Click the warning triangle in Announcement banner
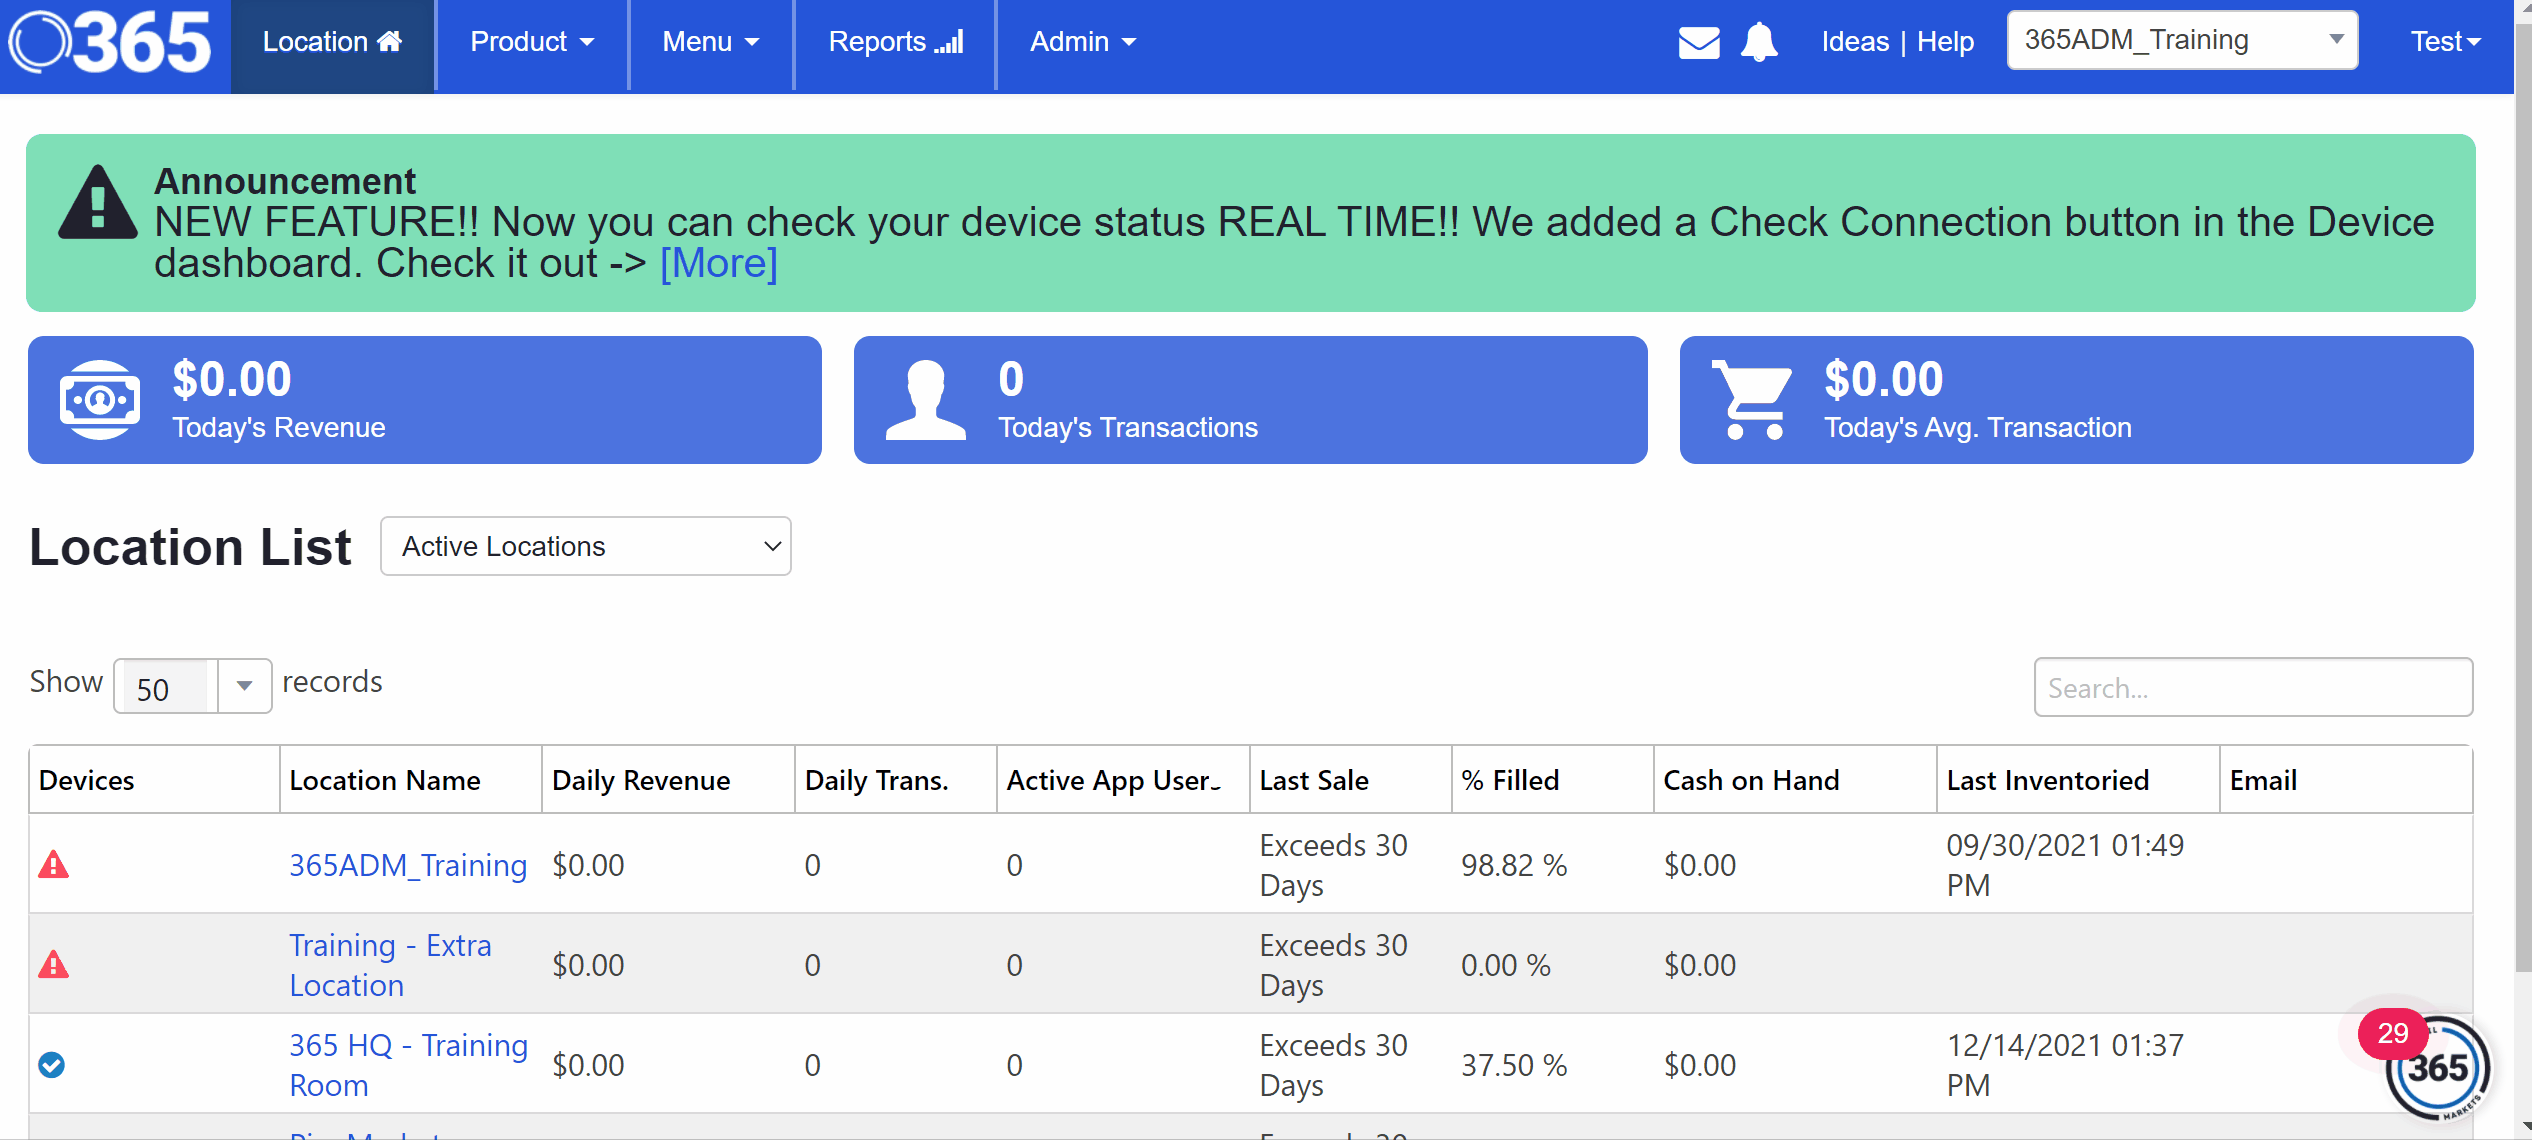 [97, 203]
